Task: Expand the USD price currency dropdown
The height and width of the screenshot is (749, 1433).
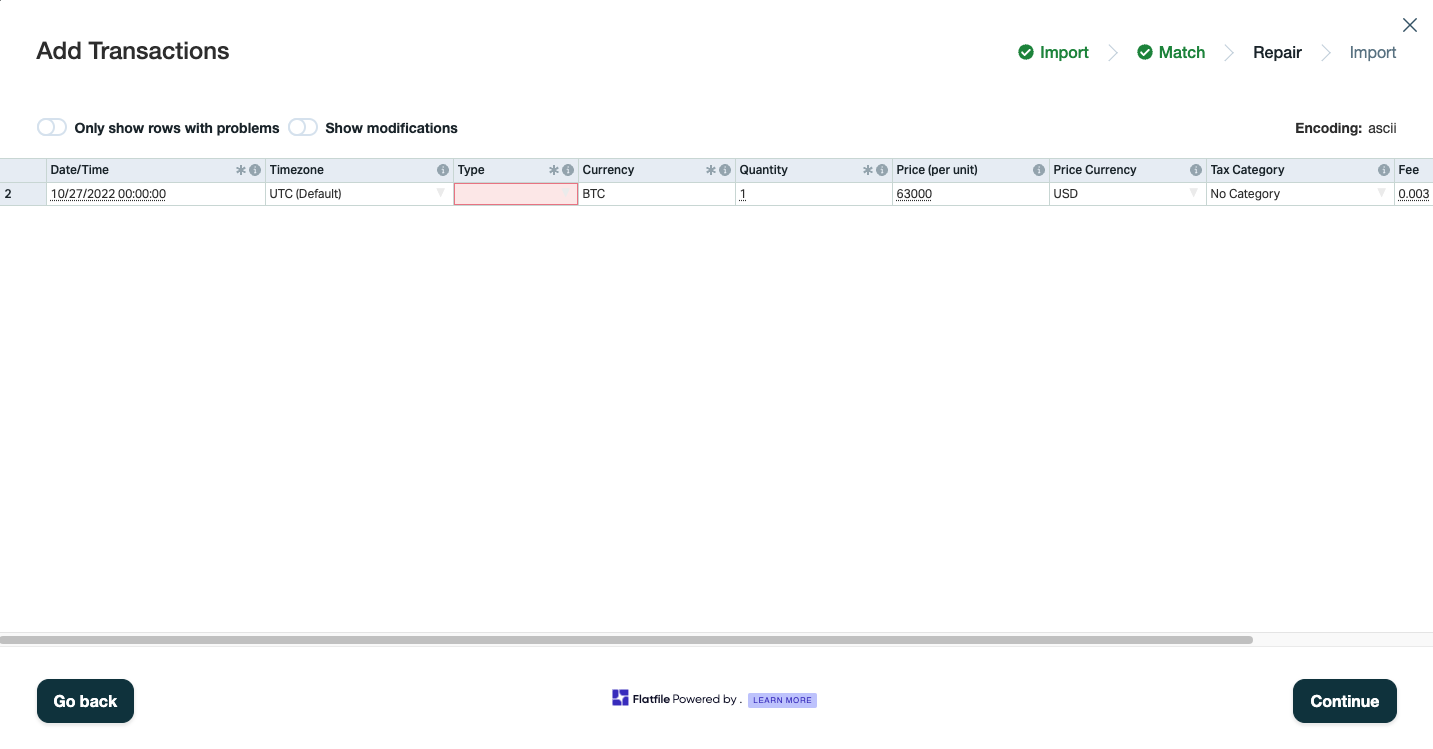Action: (x=1193, y=193)
